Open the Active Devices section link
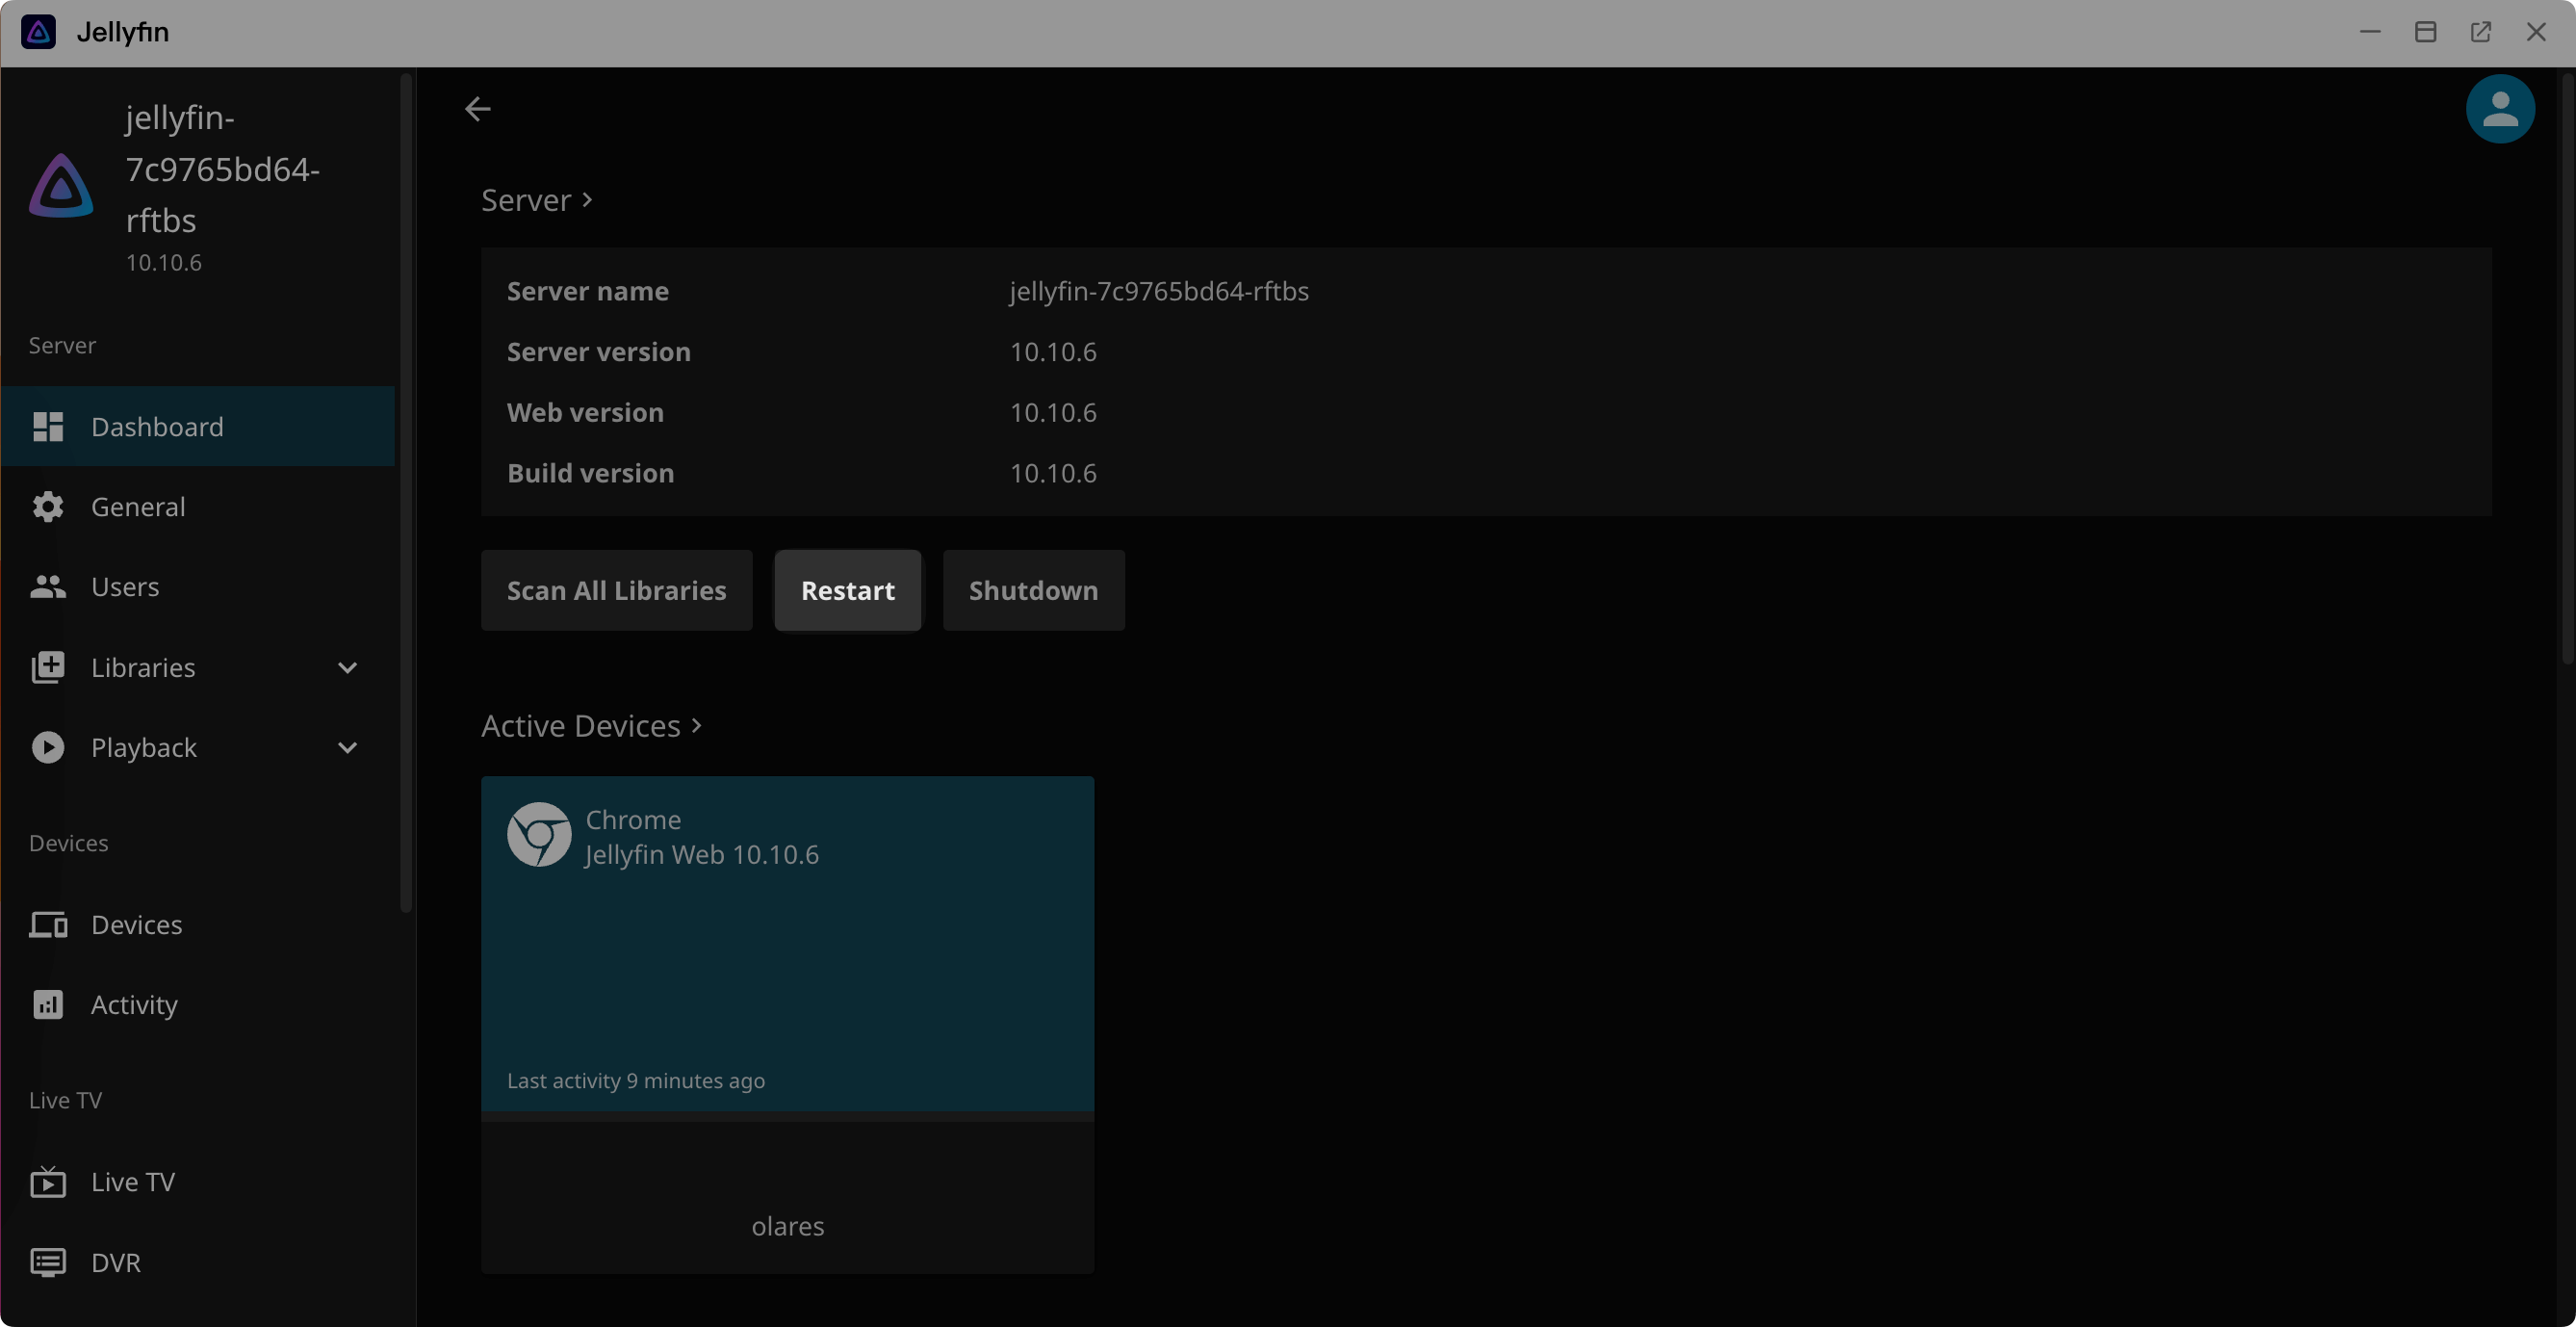2576x1327 pixels. click(591, 726)
